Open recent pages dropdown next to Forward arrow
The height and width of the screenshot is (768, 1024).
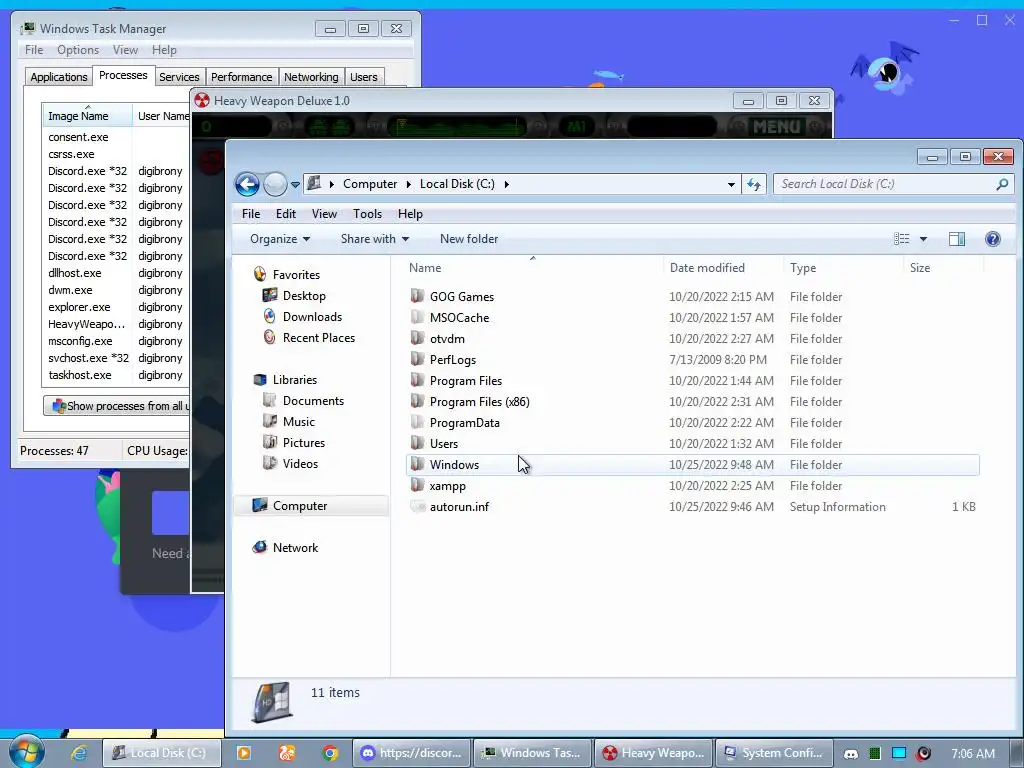pyautogui.click(x=295, y=185)
